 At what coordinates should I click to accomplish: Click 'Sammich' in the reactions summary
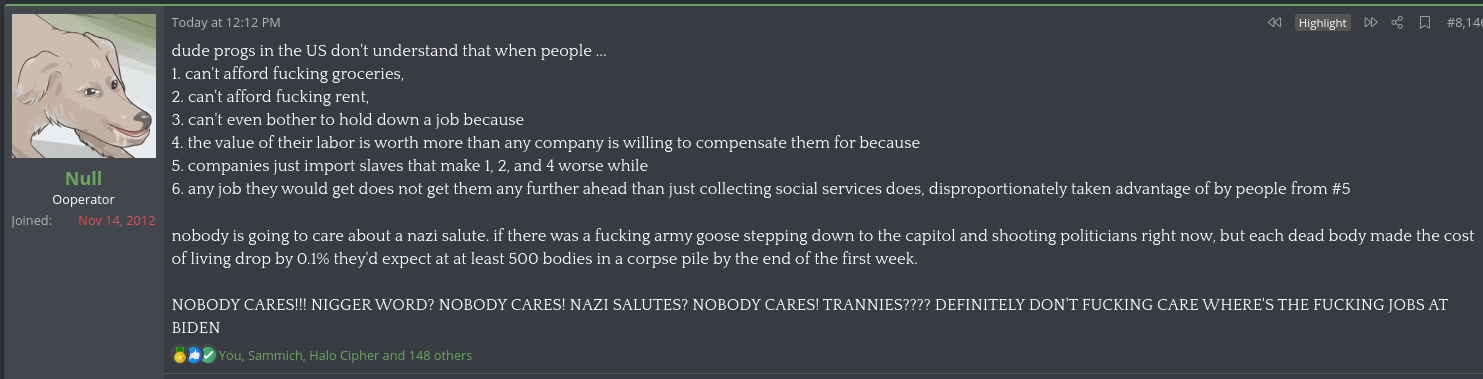tap(275, 355)
